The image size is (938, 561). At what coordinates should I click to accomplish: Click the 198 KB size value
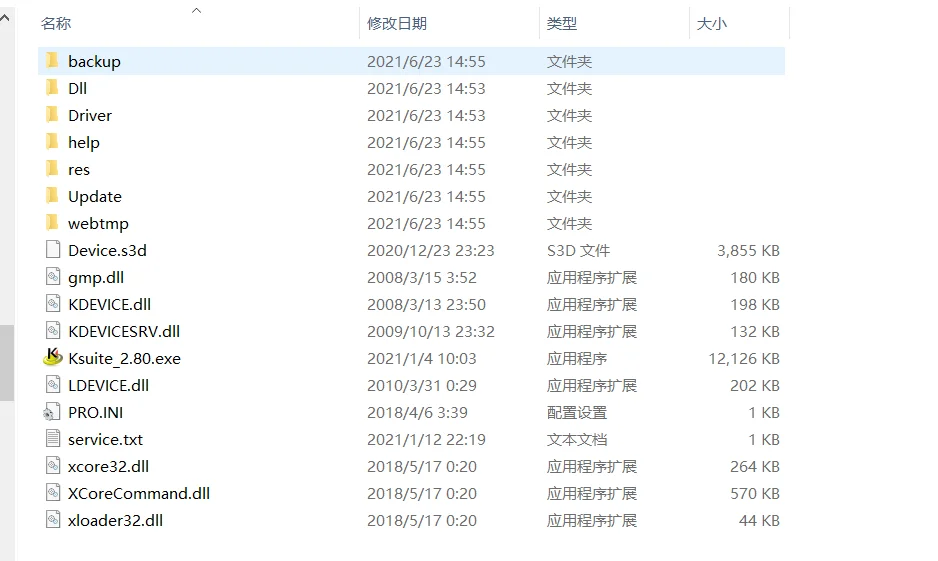pos(755,304)
